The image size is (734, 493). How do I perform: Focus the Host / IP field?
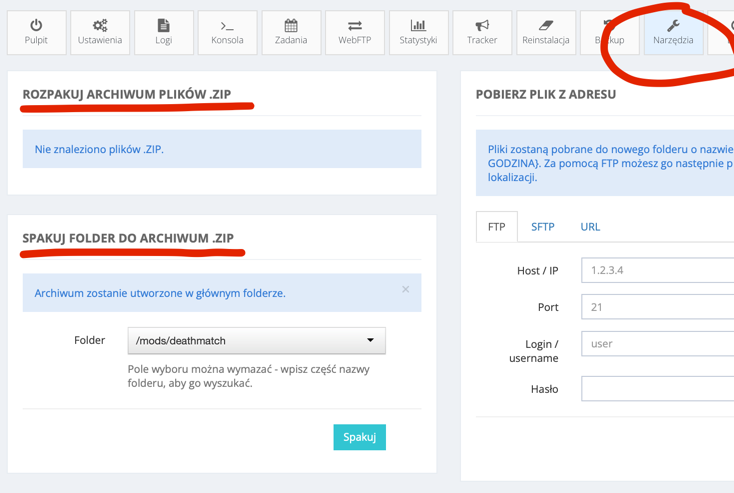coord(657,270)
